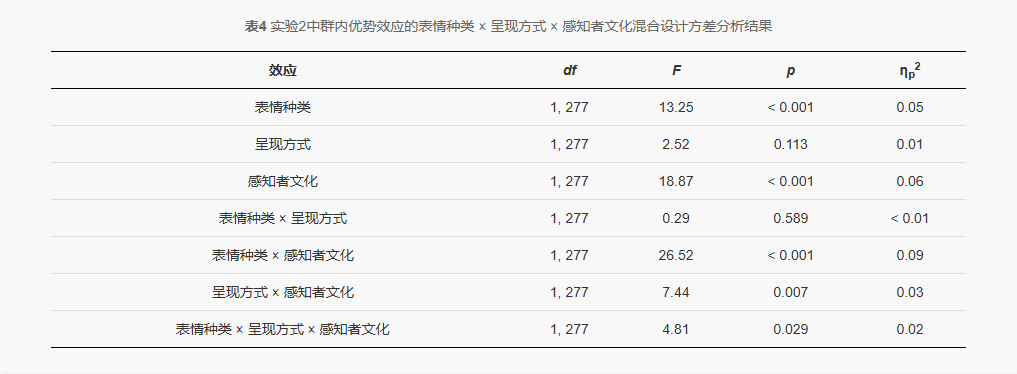Click the F value 4.81
Viewport: 1017px width, 374px height.
(x=676, y=329)
